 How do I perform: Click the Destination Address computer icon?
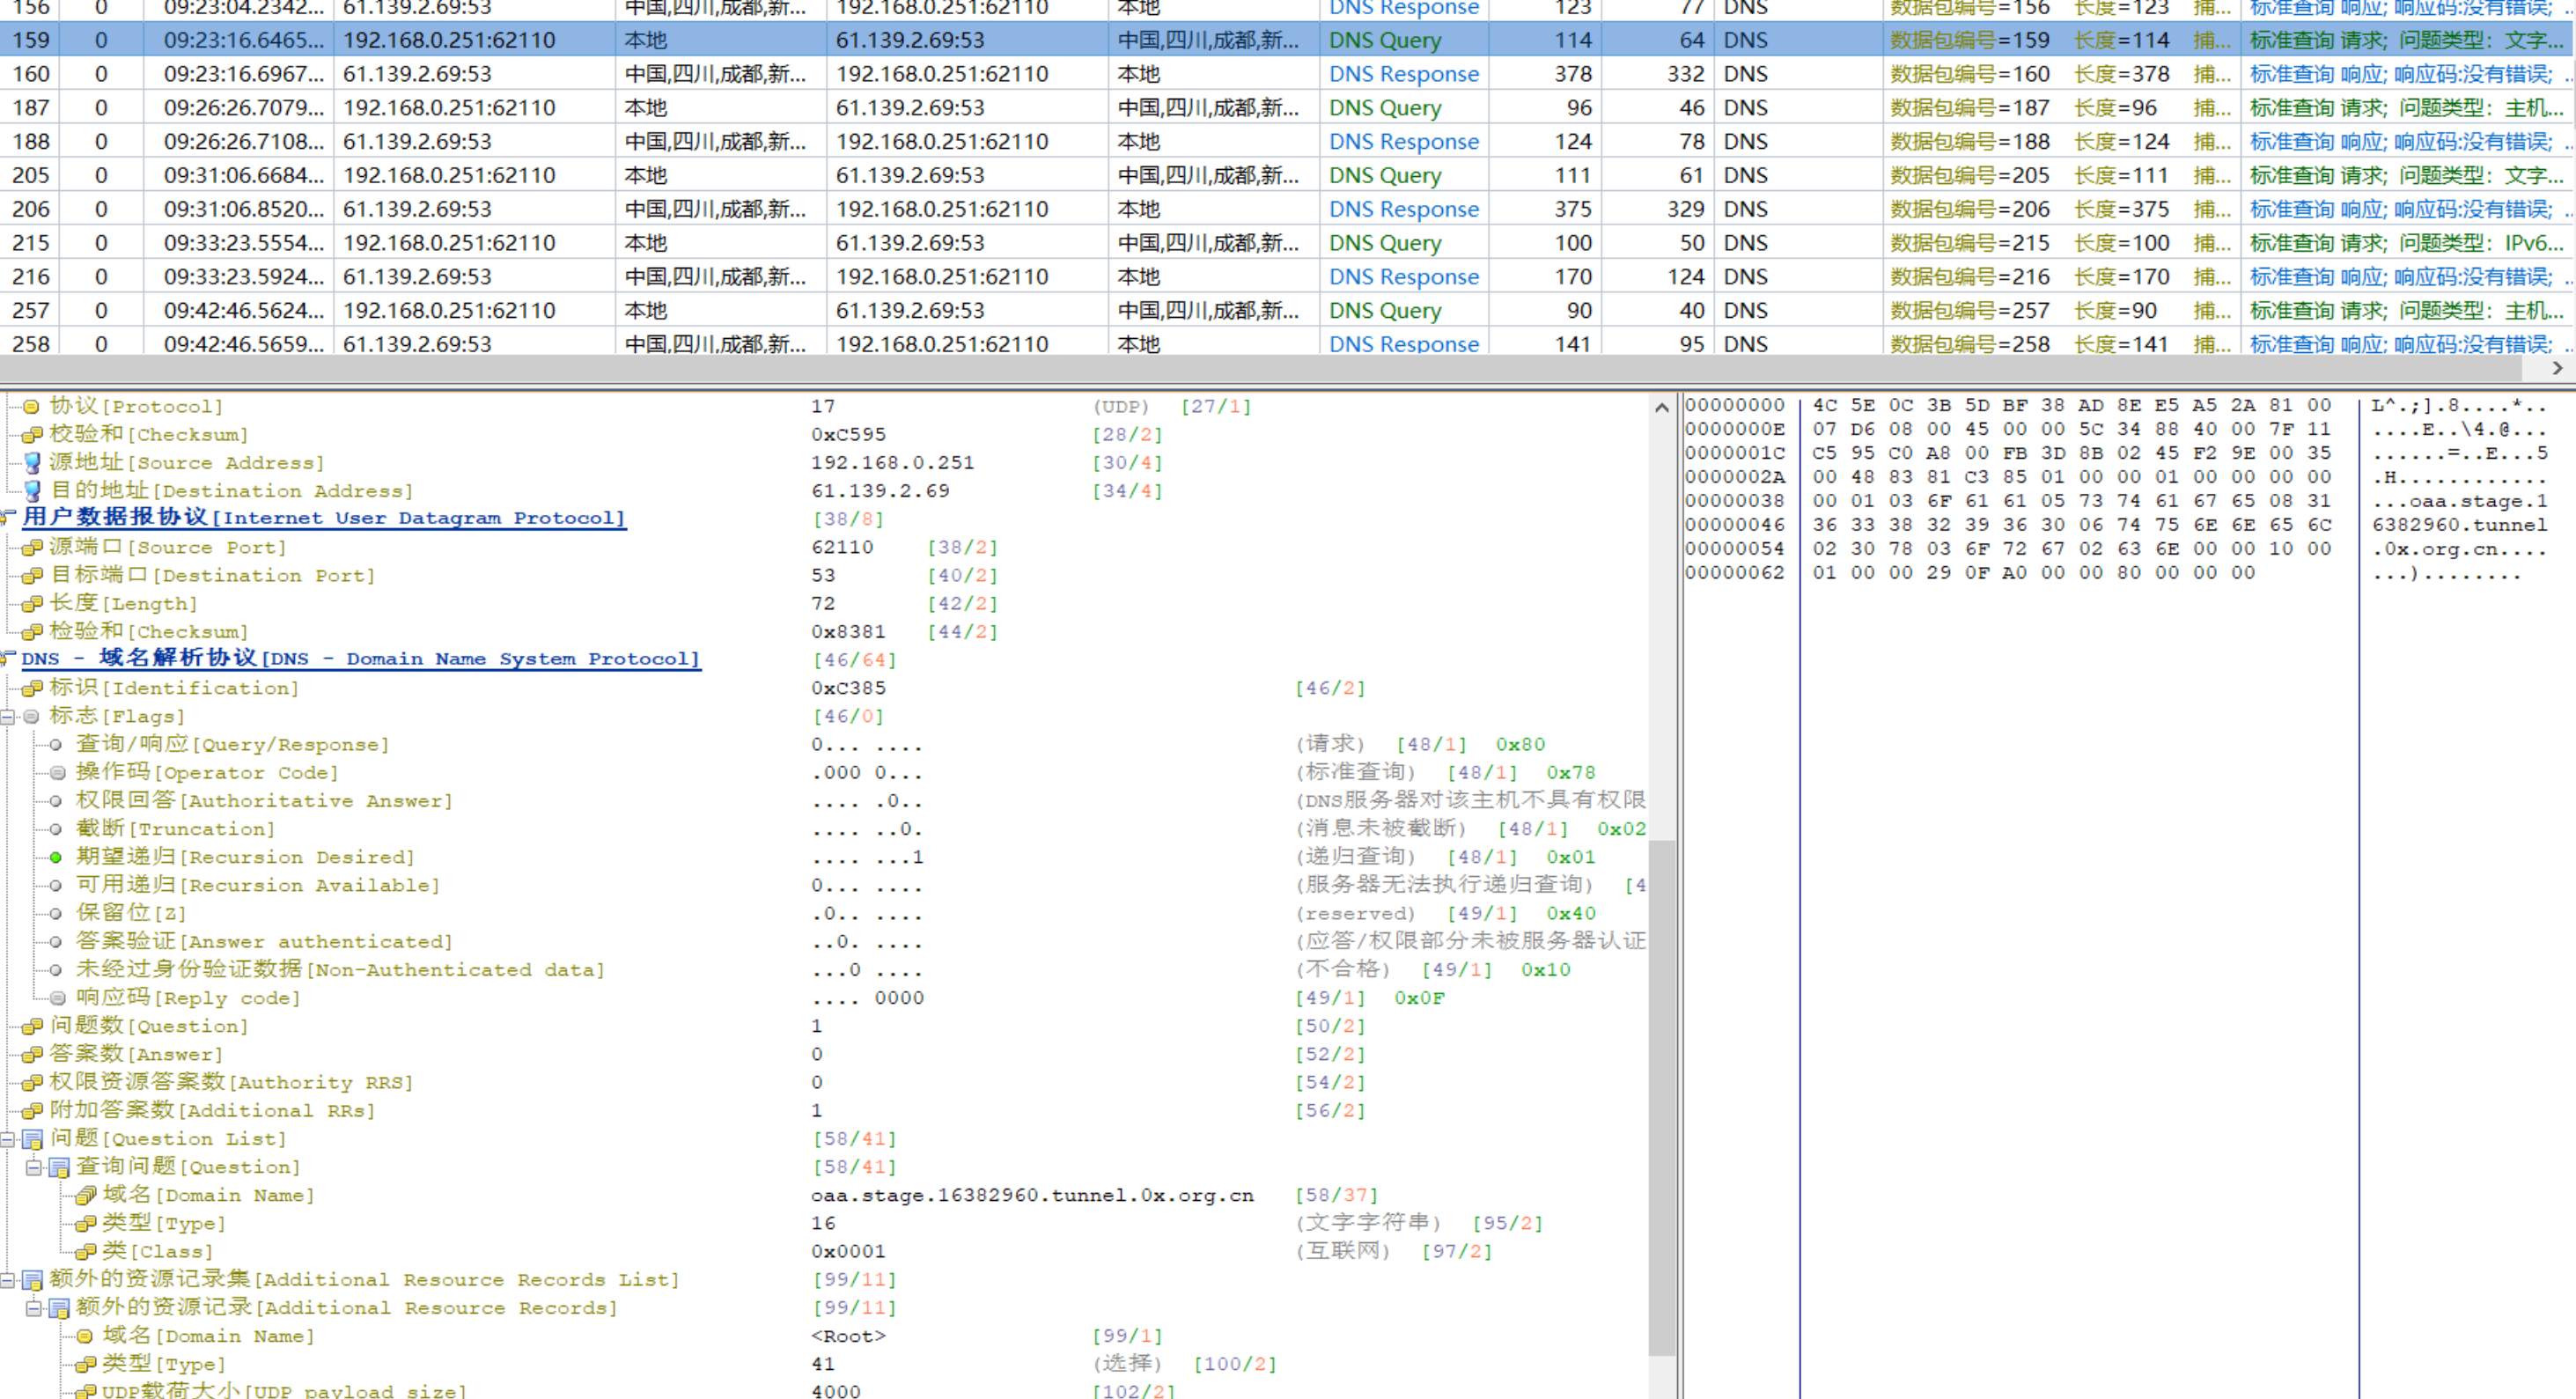coord(32,490)
